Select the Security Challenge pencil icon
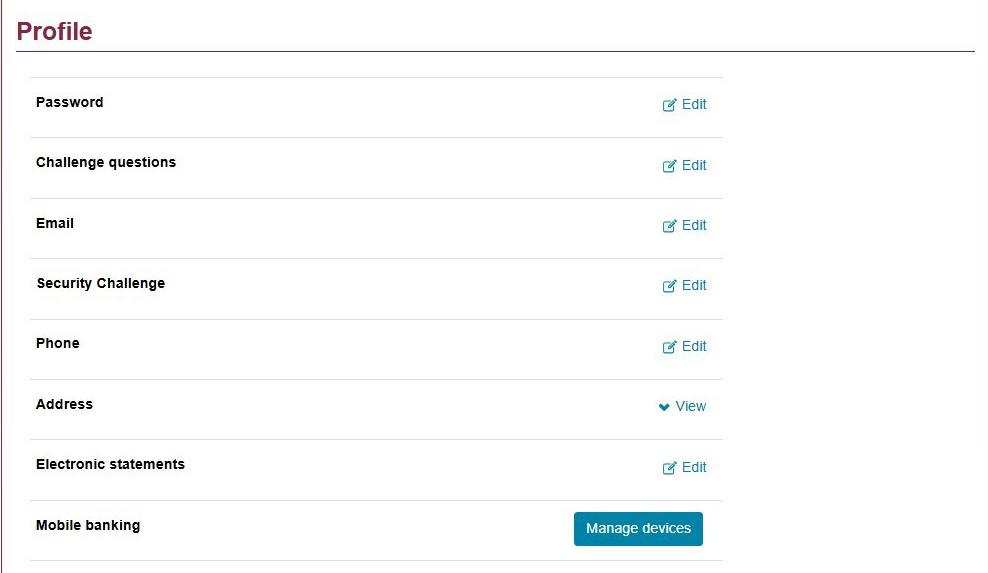This screenshot has height=573, width=988. [x=669, y=286]
